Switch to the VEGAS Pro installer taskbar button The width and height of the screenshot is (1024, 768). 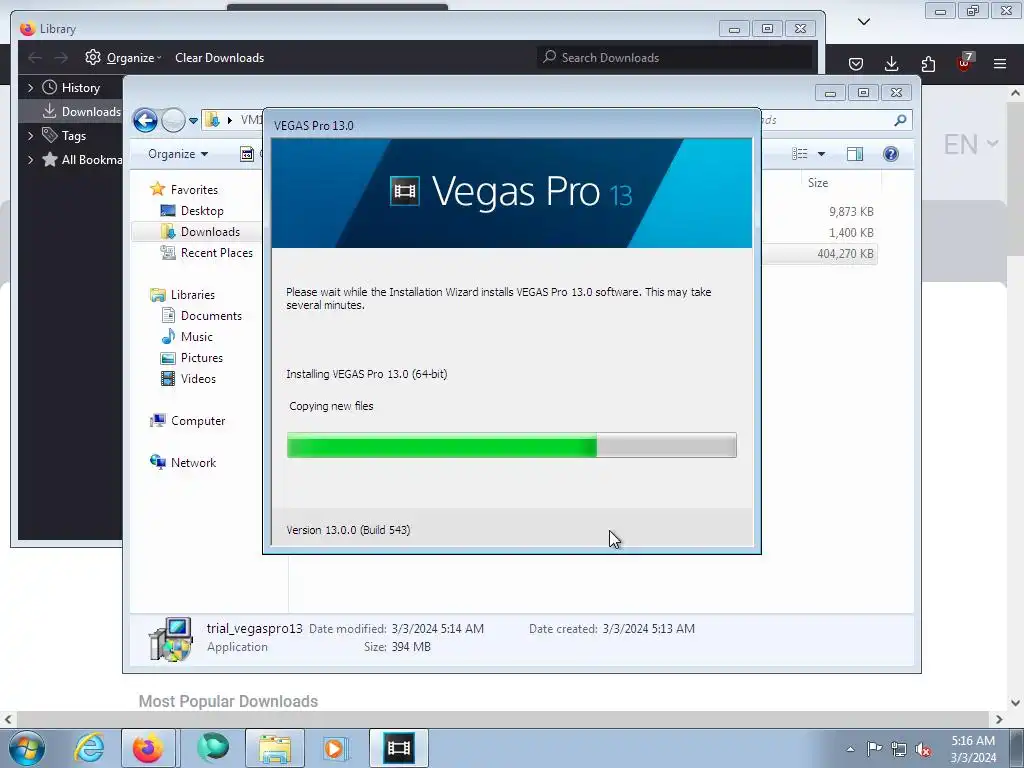[x=399, y=748]
